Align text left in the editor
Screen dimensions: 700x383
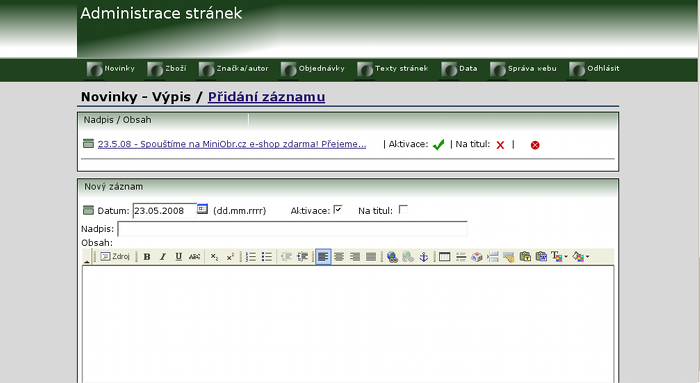(323, 257)
